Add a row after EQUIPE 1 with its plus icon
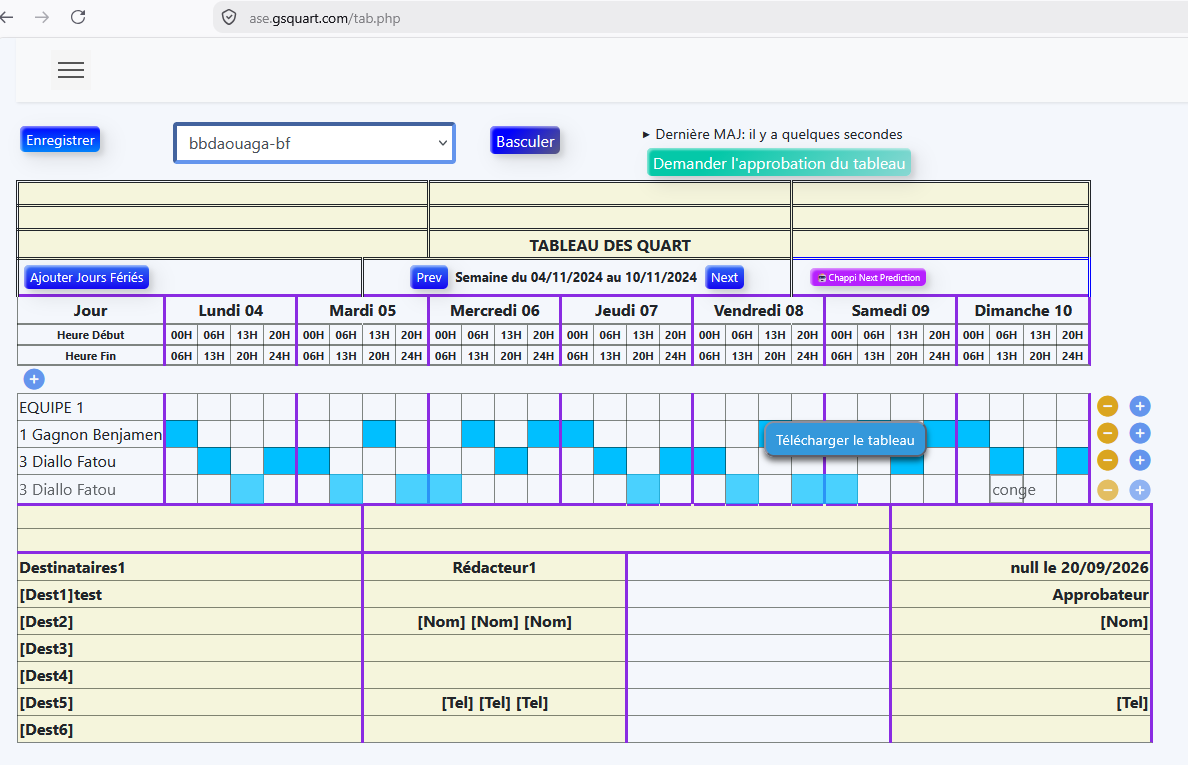1188x765 pixels. [1140, 406]
